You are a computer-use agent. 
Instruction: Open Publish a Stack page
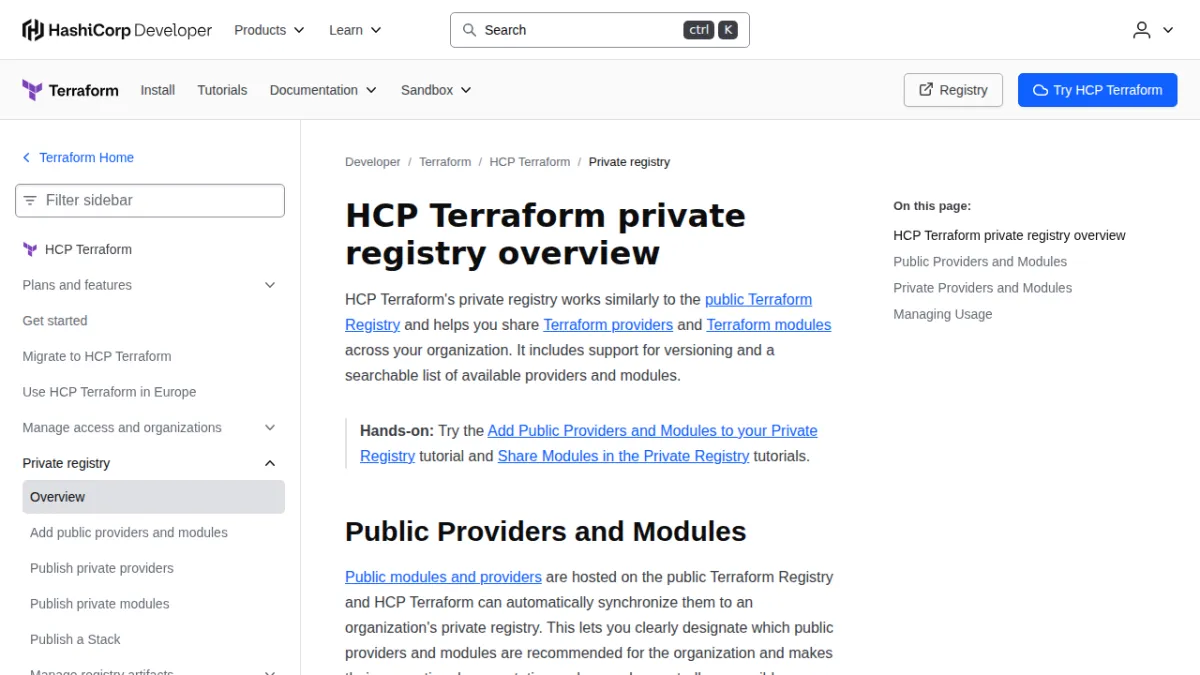point(75,640)
